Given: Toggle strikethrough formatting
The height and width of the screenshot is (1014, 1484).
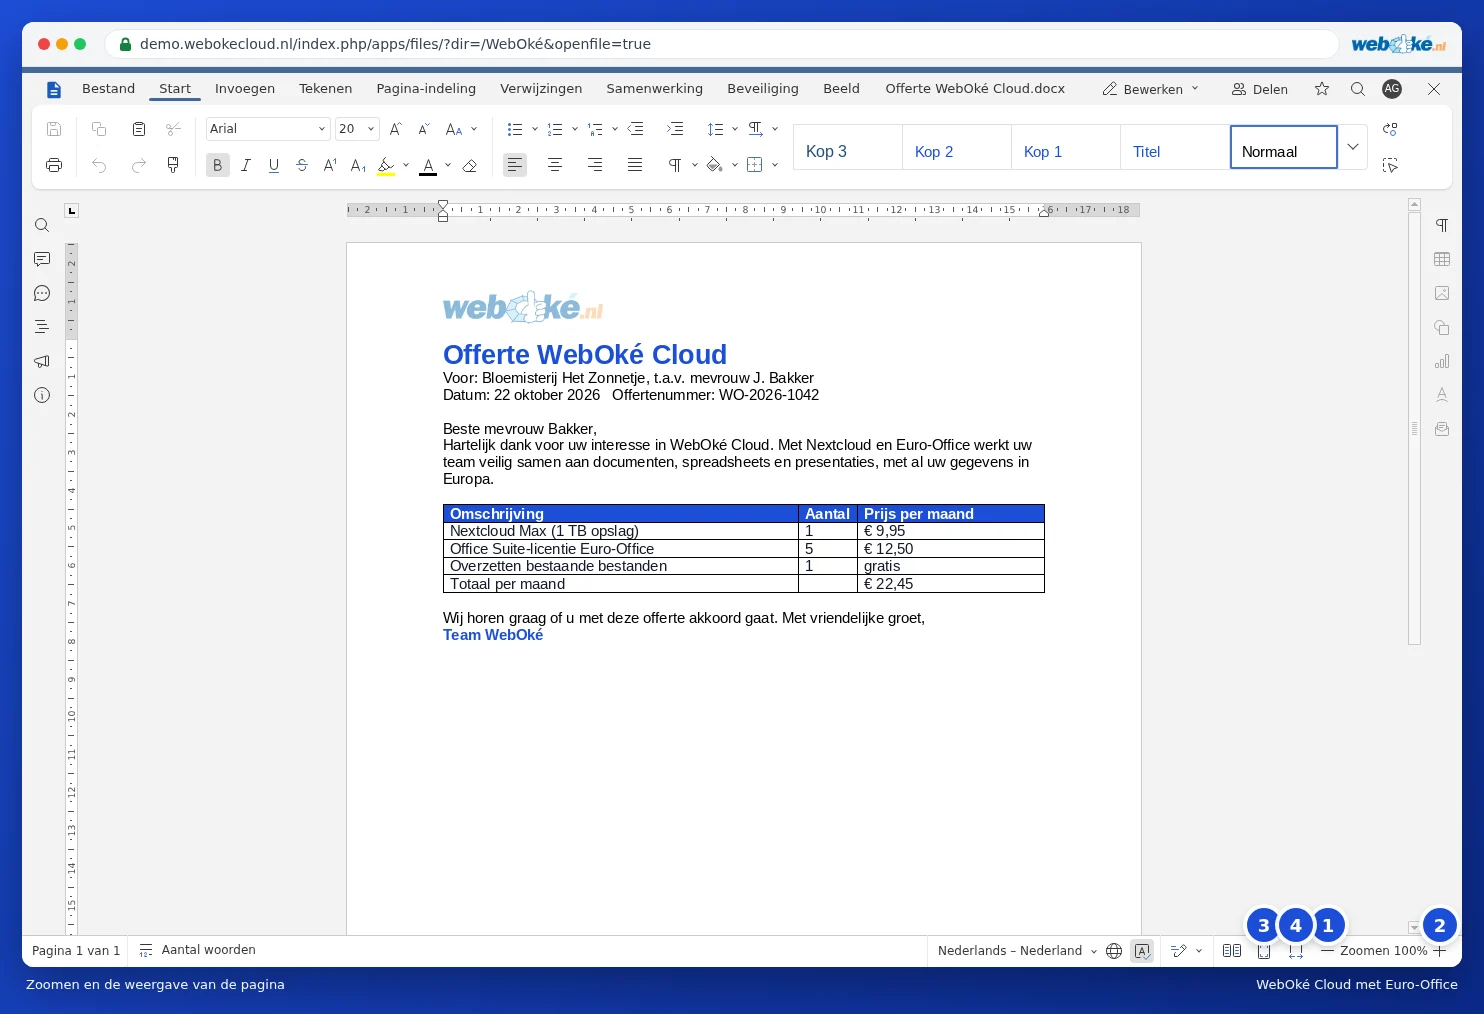Looking at the screenshot, I should click(x=302, y=165).
